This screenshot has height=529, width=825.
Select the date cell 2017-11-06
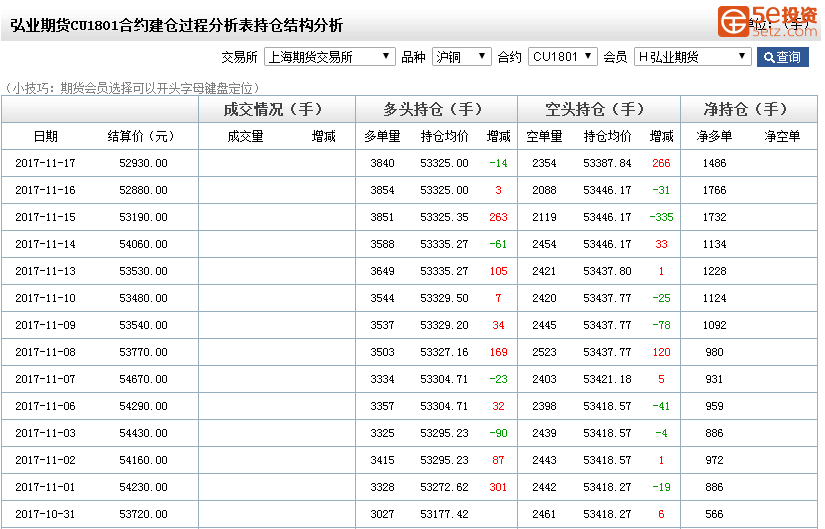pos(45,406)
